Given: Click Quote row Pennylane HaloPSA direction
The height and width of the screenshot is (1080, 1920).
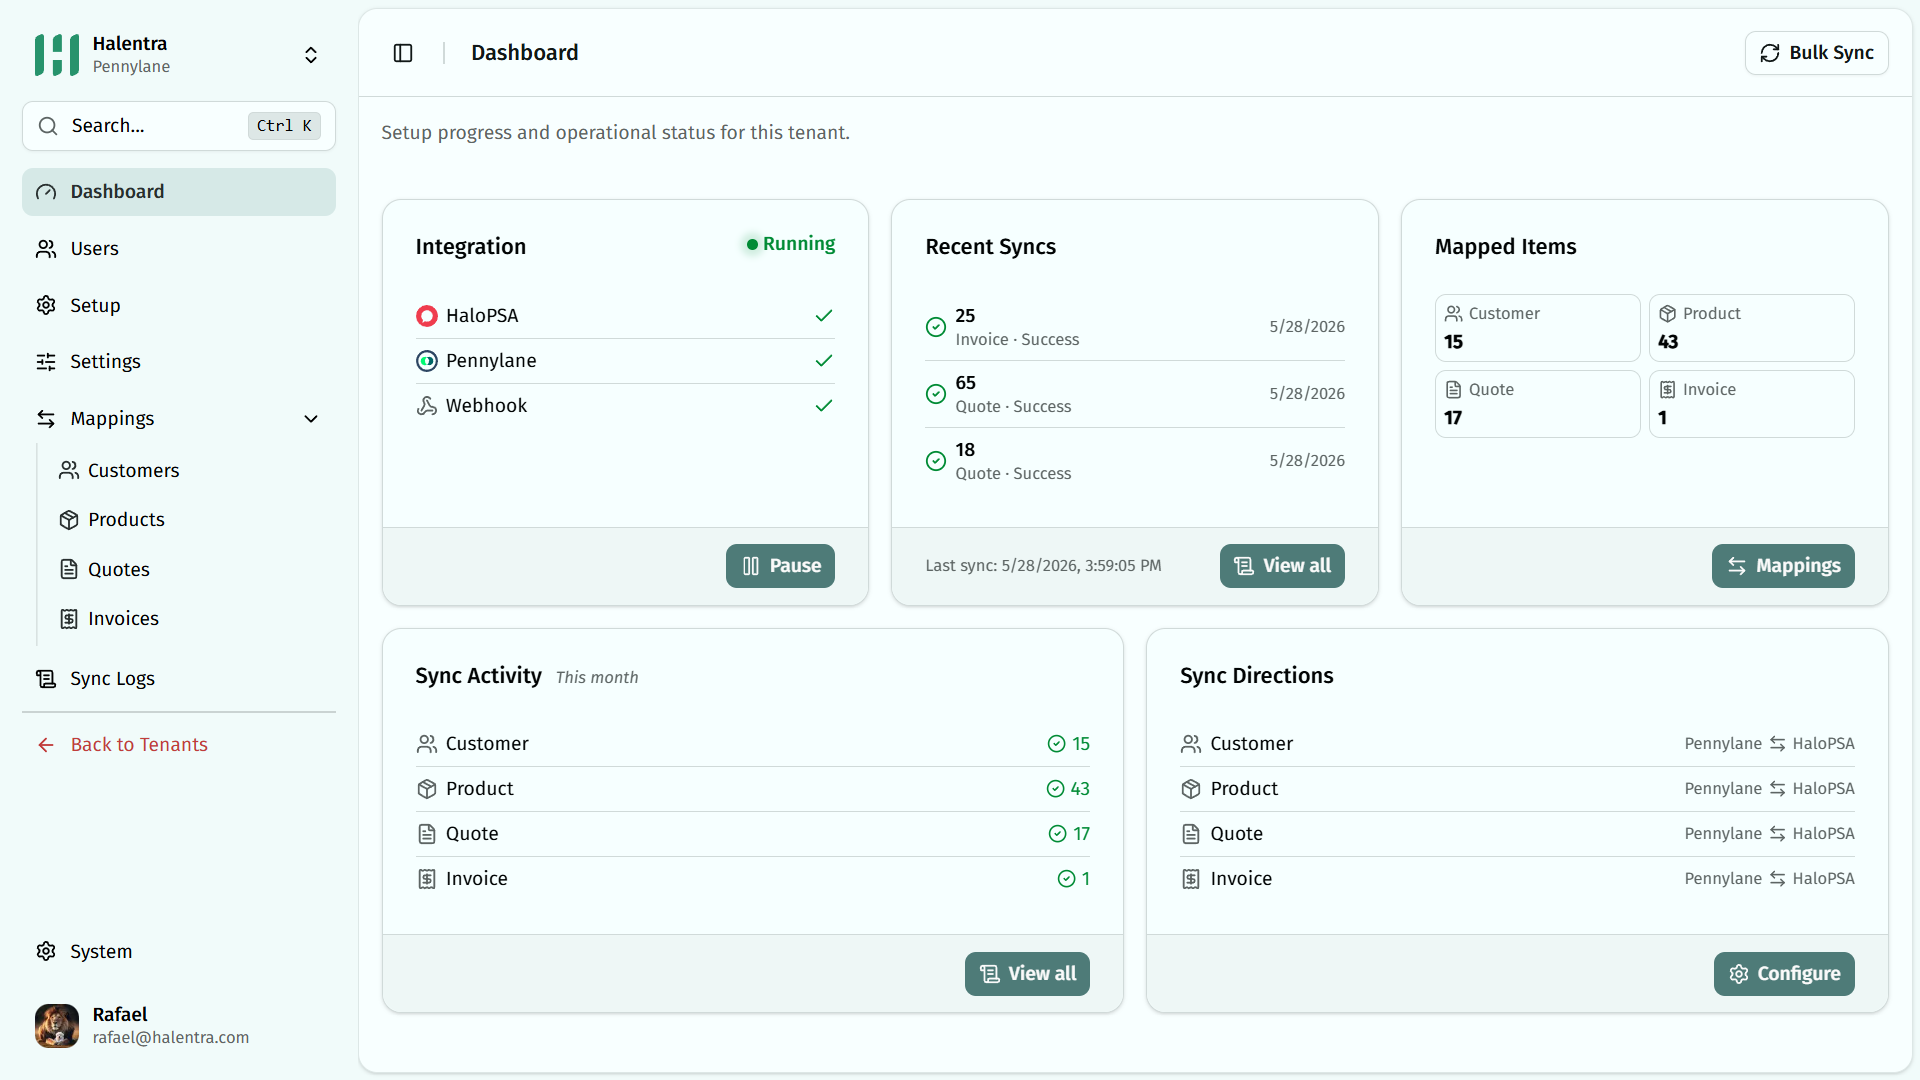Looking at the screenshot, I should point(1769,834).
